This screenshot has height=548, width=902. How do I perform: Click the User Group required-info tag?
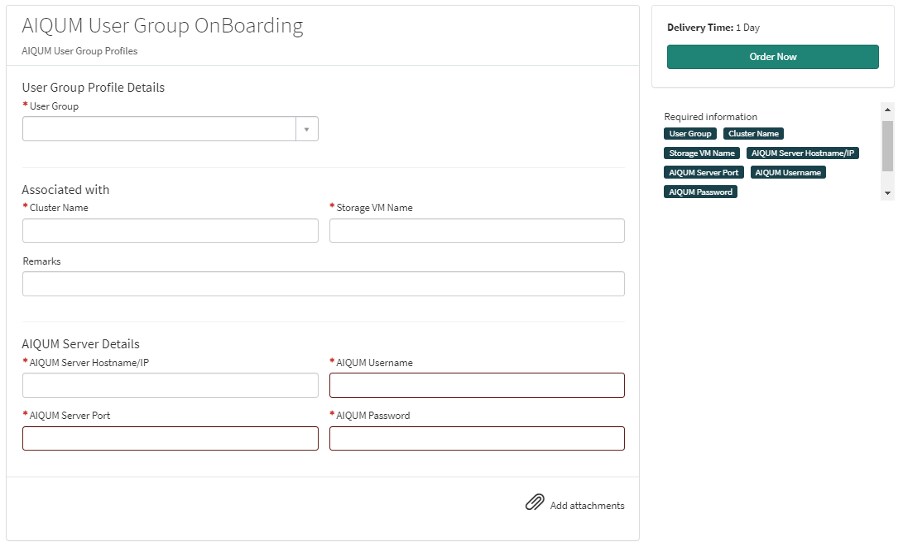point(690,134)
